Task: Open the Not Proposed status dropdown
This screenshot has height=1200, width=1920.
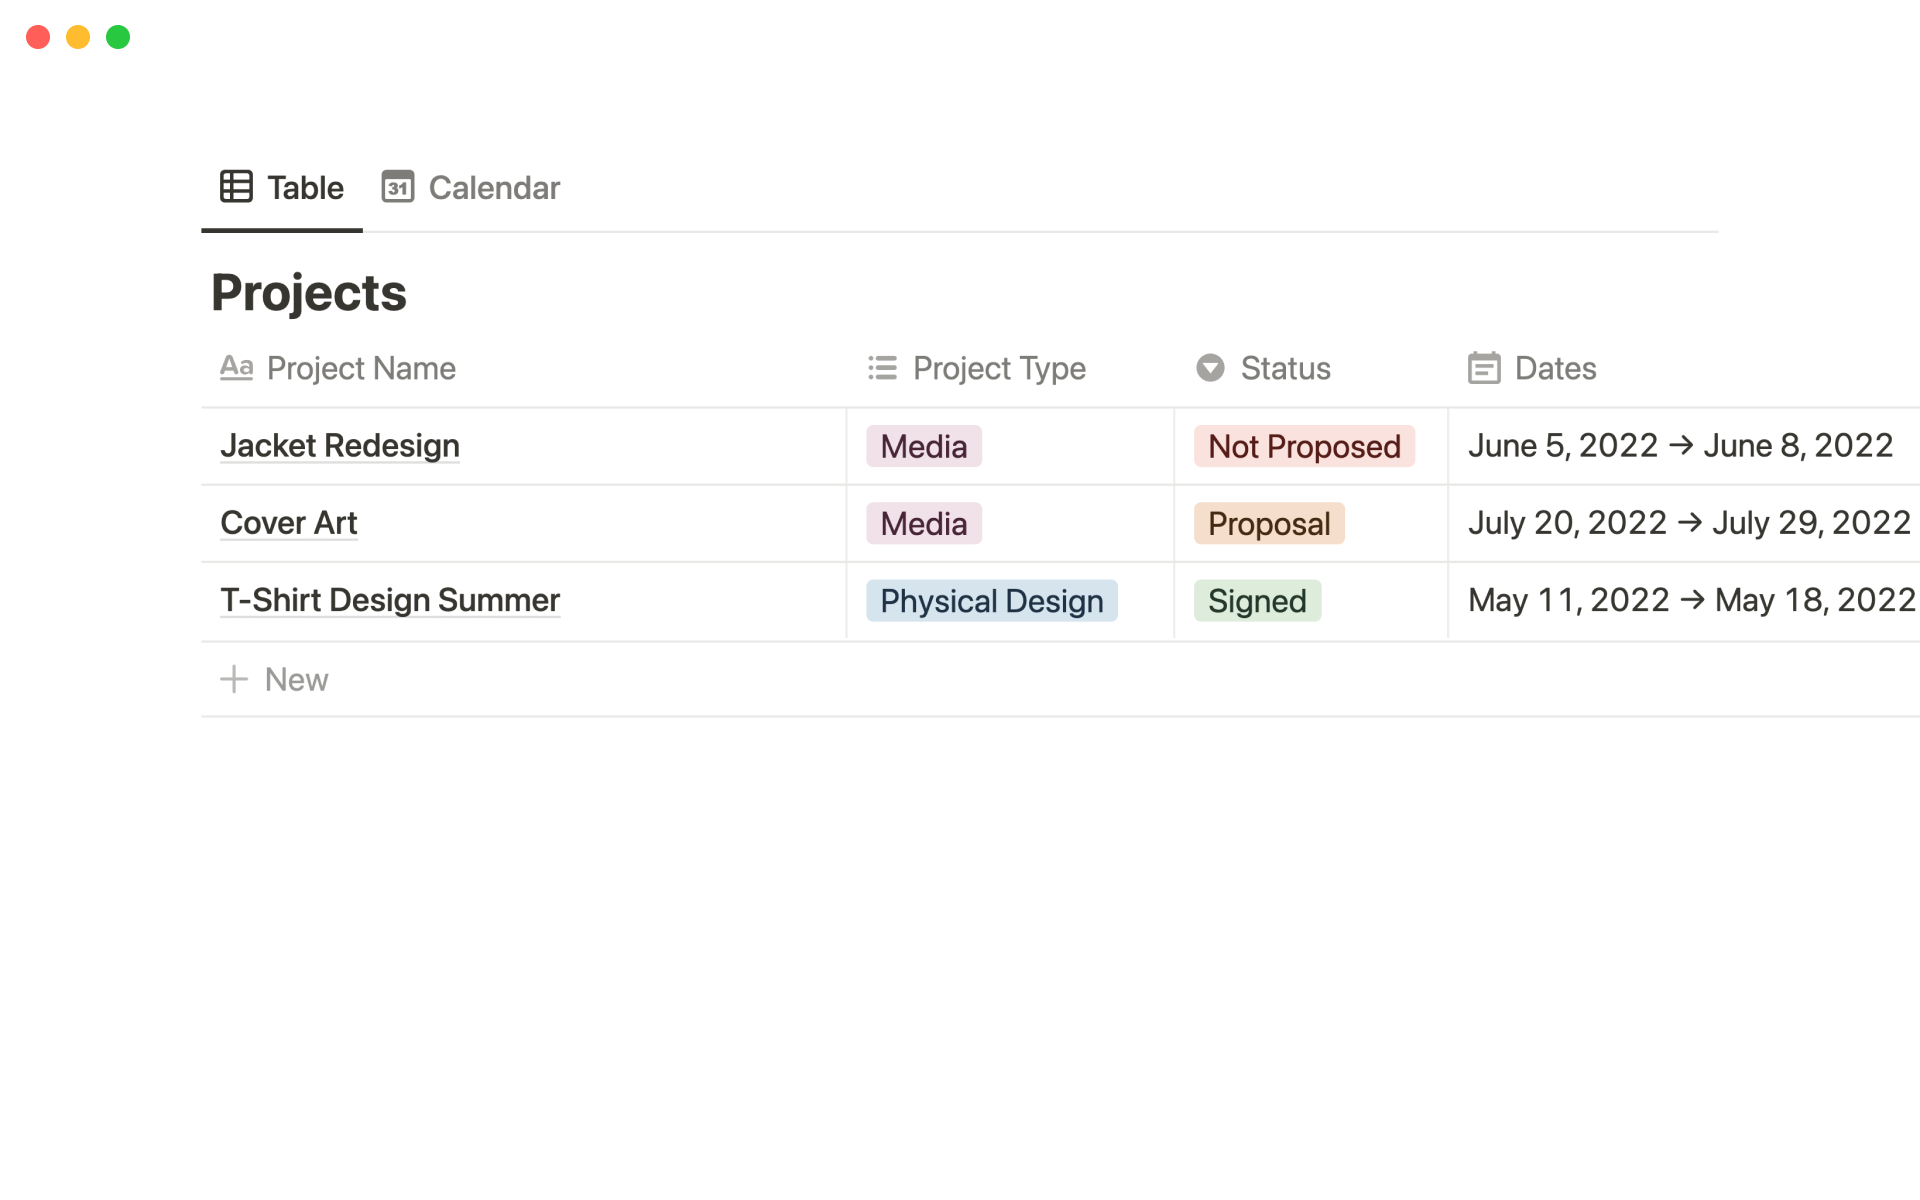Action: click(x=1303, y=446)
